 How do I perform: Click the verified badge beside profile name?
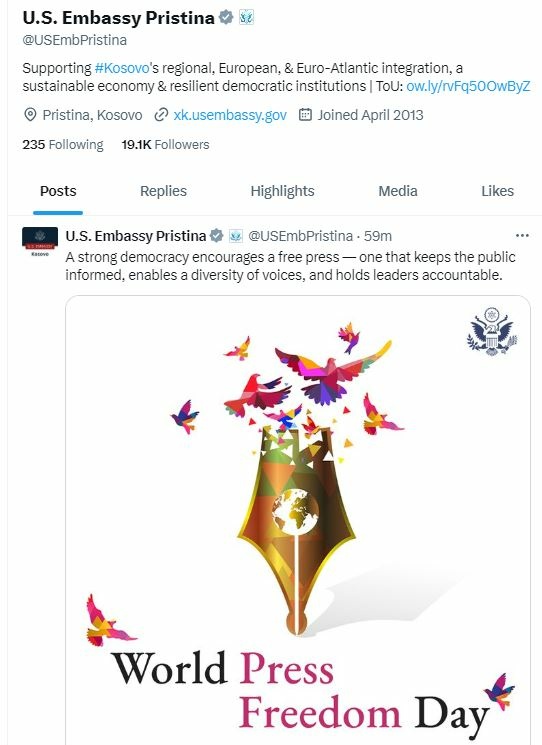226,18
